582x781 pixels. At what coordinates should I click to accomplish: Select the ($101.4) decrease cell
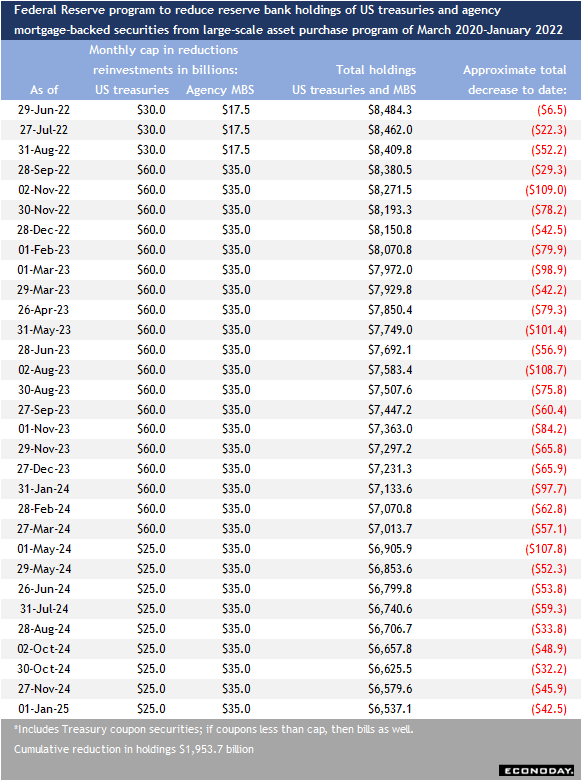[546, 330]
